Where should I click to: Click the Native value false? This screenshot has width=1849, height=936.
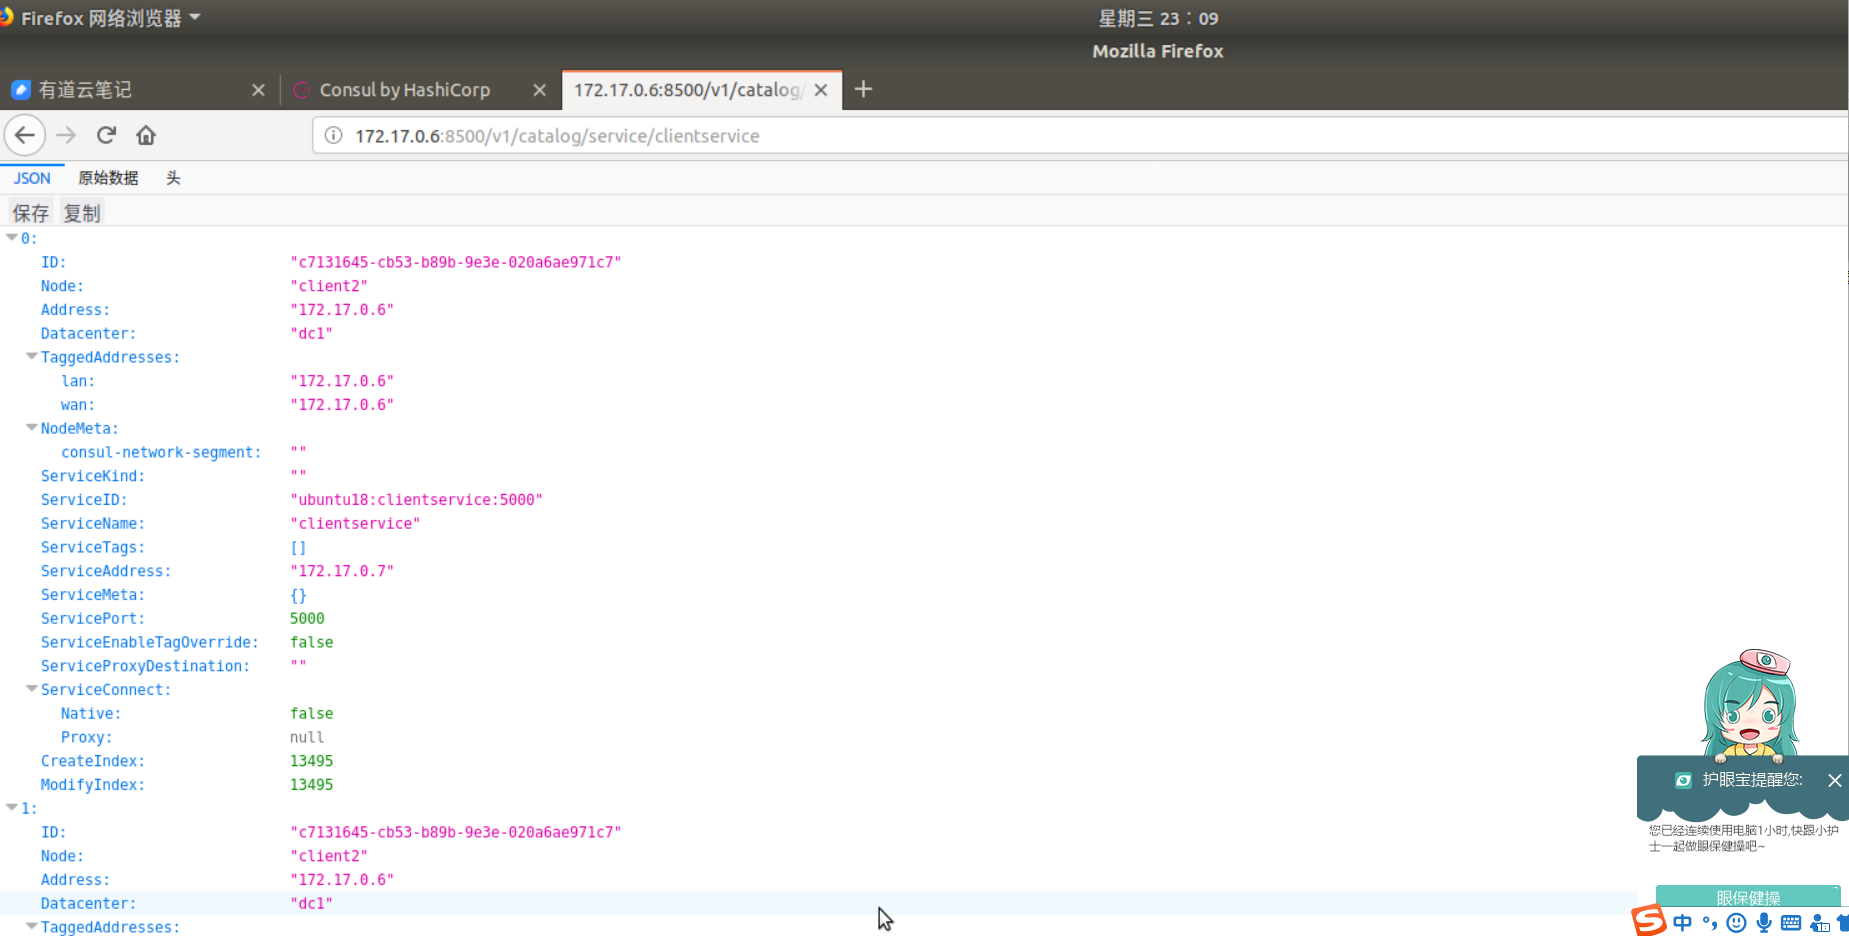[311, 714]
